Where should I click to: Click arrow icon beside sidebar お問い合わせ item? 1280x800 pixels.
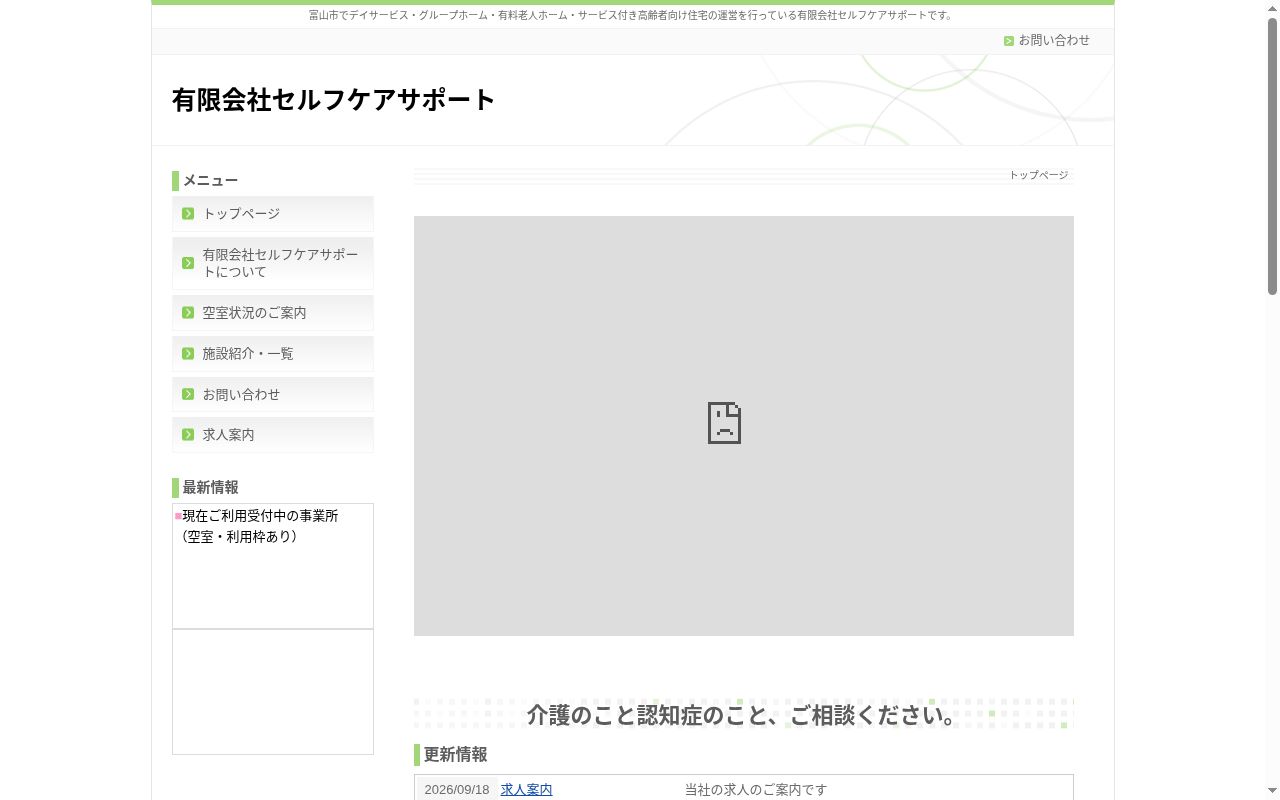[x=188, y=394]
